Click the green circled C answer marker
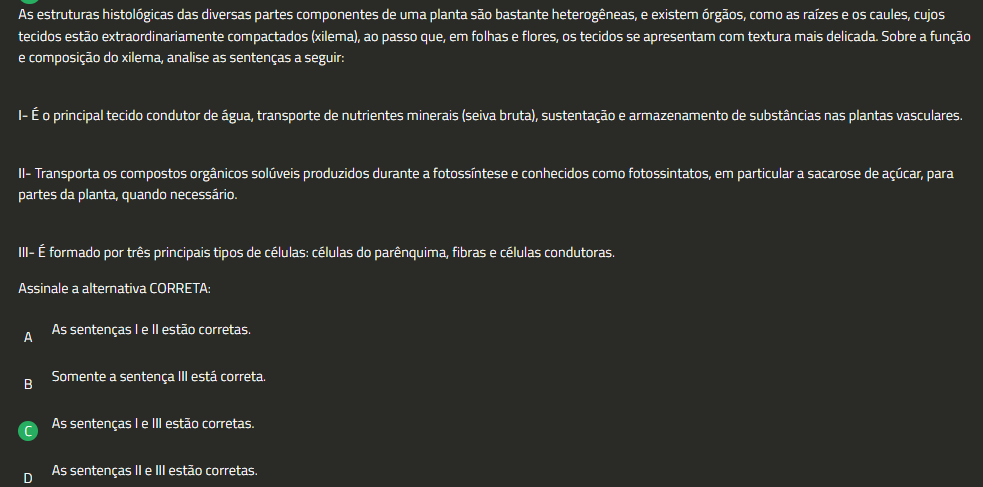 click(x=28, y=431)
